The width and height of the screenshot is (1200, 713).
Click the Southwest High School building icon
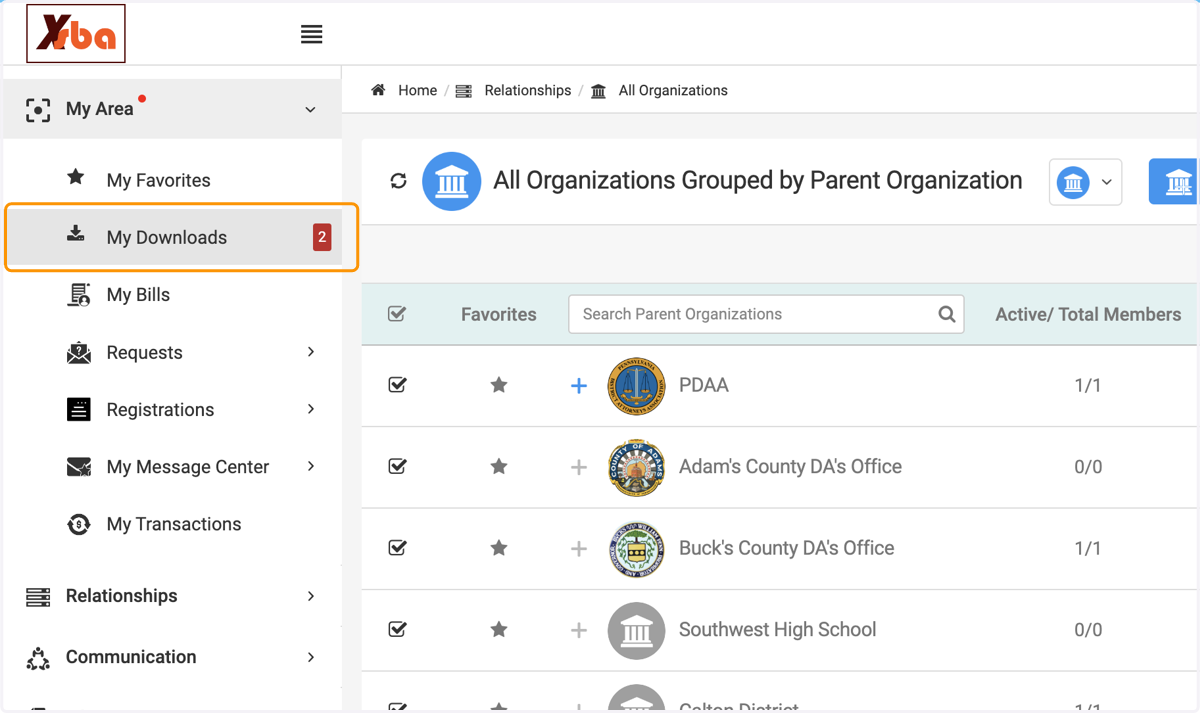(636, 630)
